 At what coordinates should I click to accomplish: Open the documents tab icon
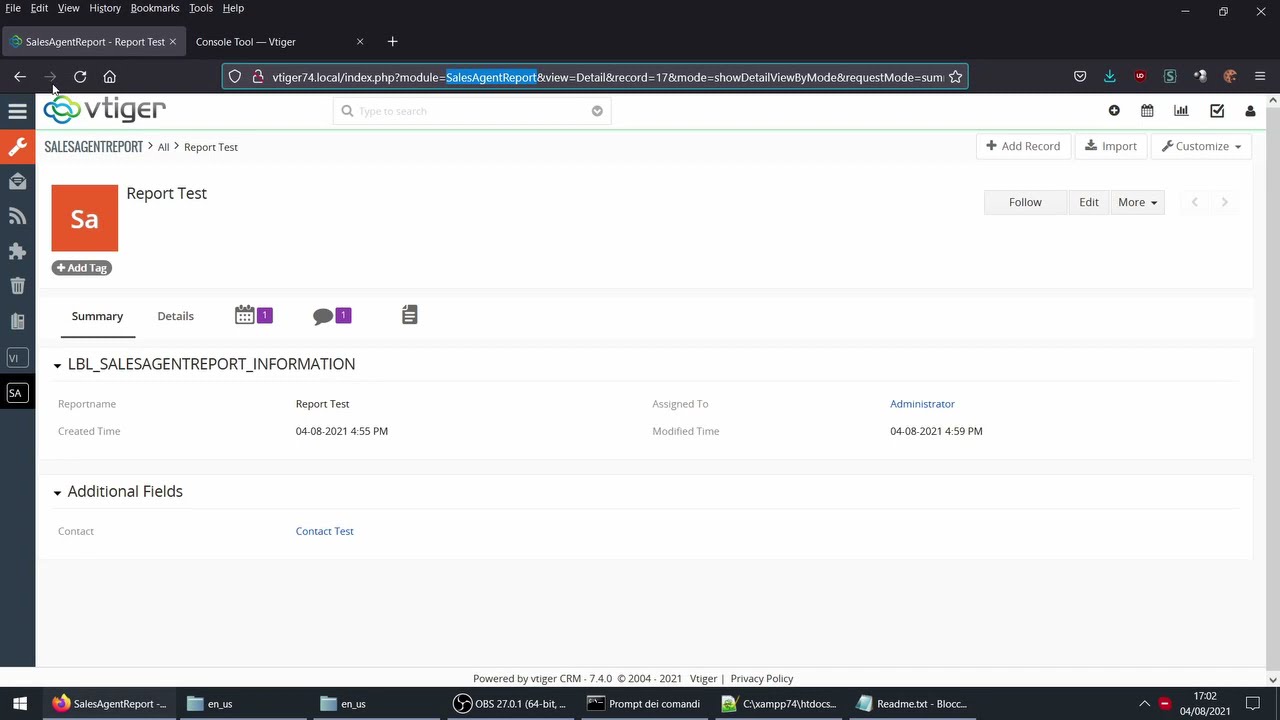(409, 315)
